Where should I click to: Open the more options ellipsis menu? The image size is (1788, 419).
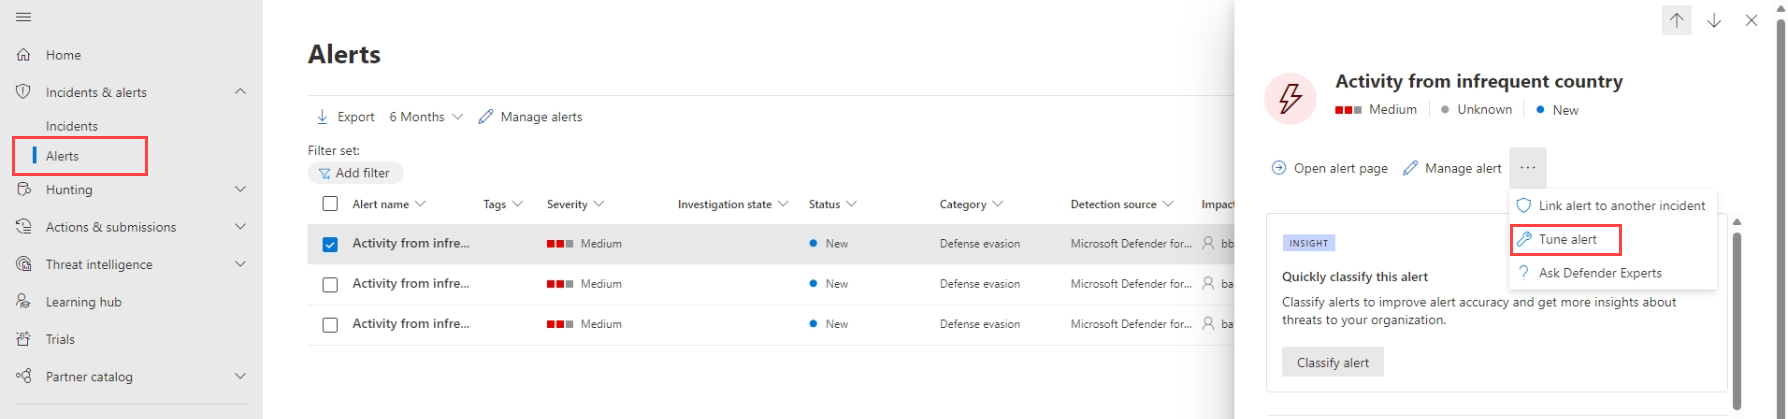[x=1527, y=168]
